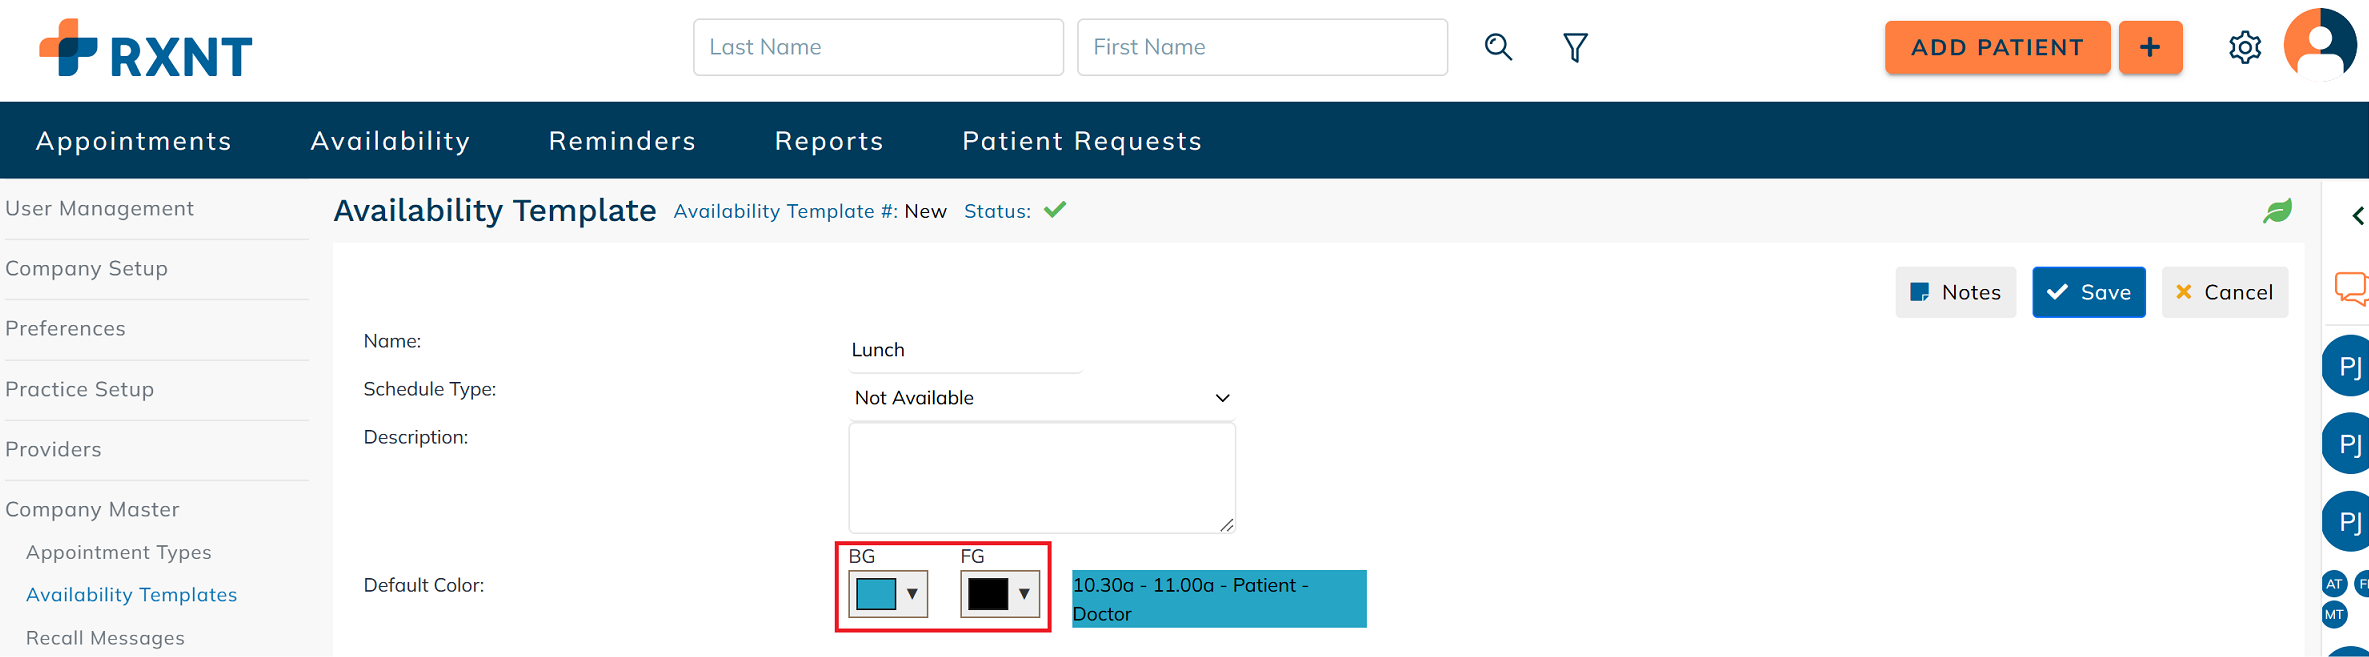The width and height of the screenshot is (2369, 657).
Task: Save the availability template
Action: pos(2088,292)
